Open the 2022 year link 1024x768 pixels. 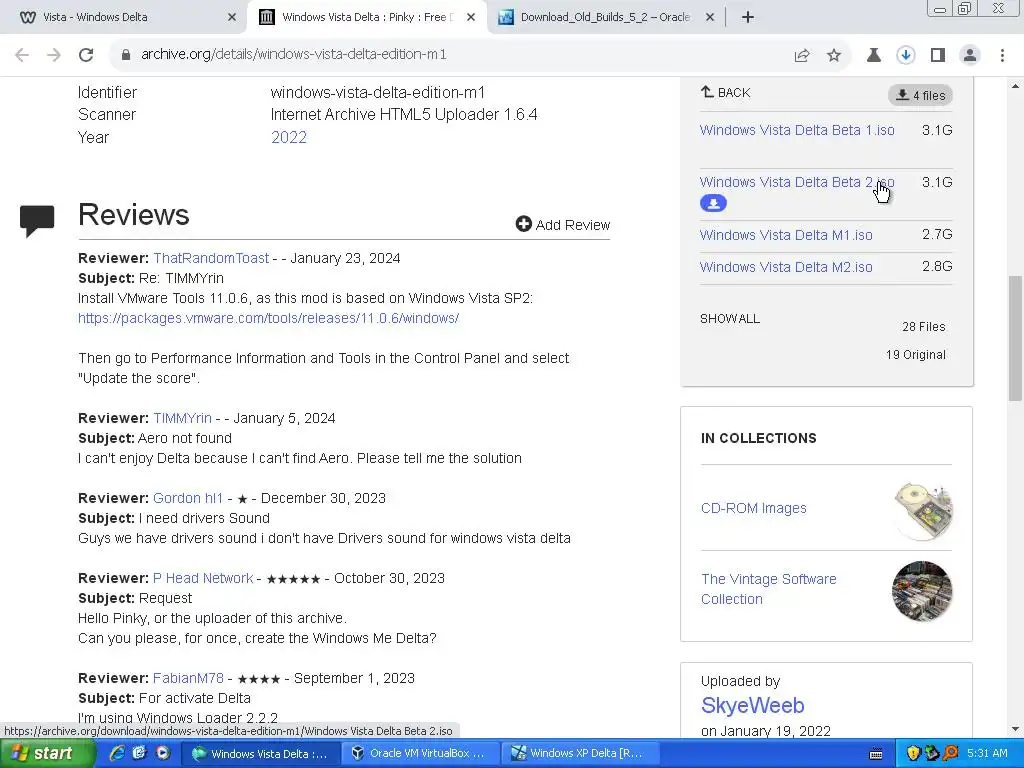point(289,137)
